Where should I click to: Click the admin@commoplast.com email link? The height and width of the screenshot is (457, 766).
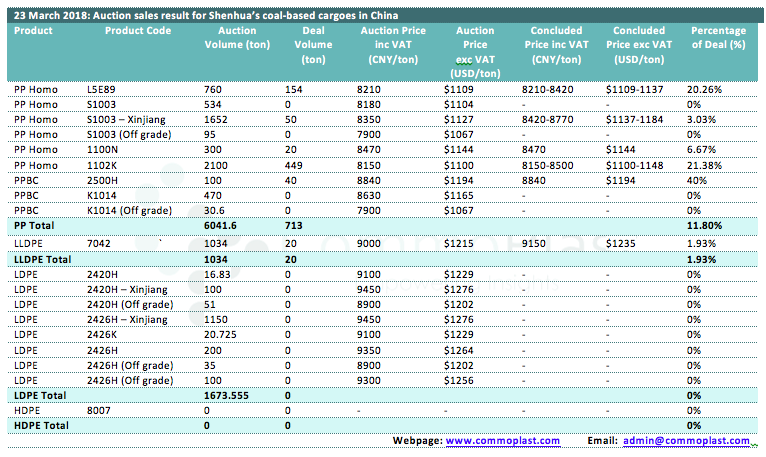coord(685,440)
